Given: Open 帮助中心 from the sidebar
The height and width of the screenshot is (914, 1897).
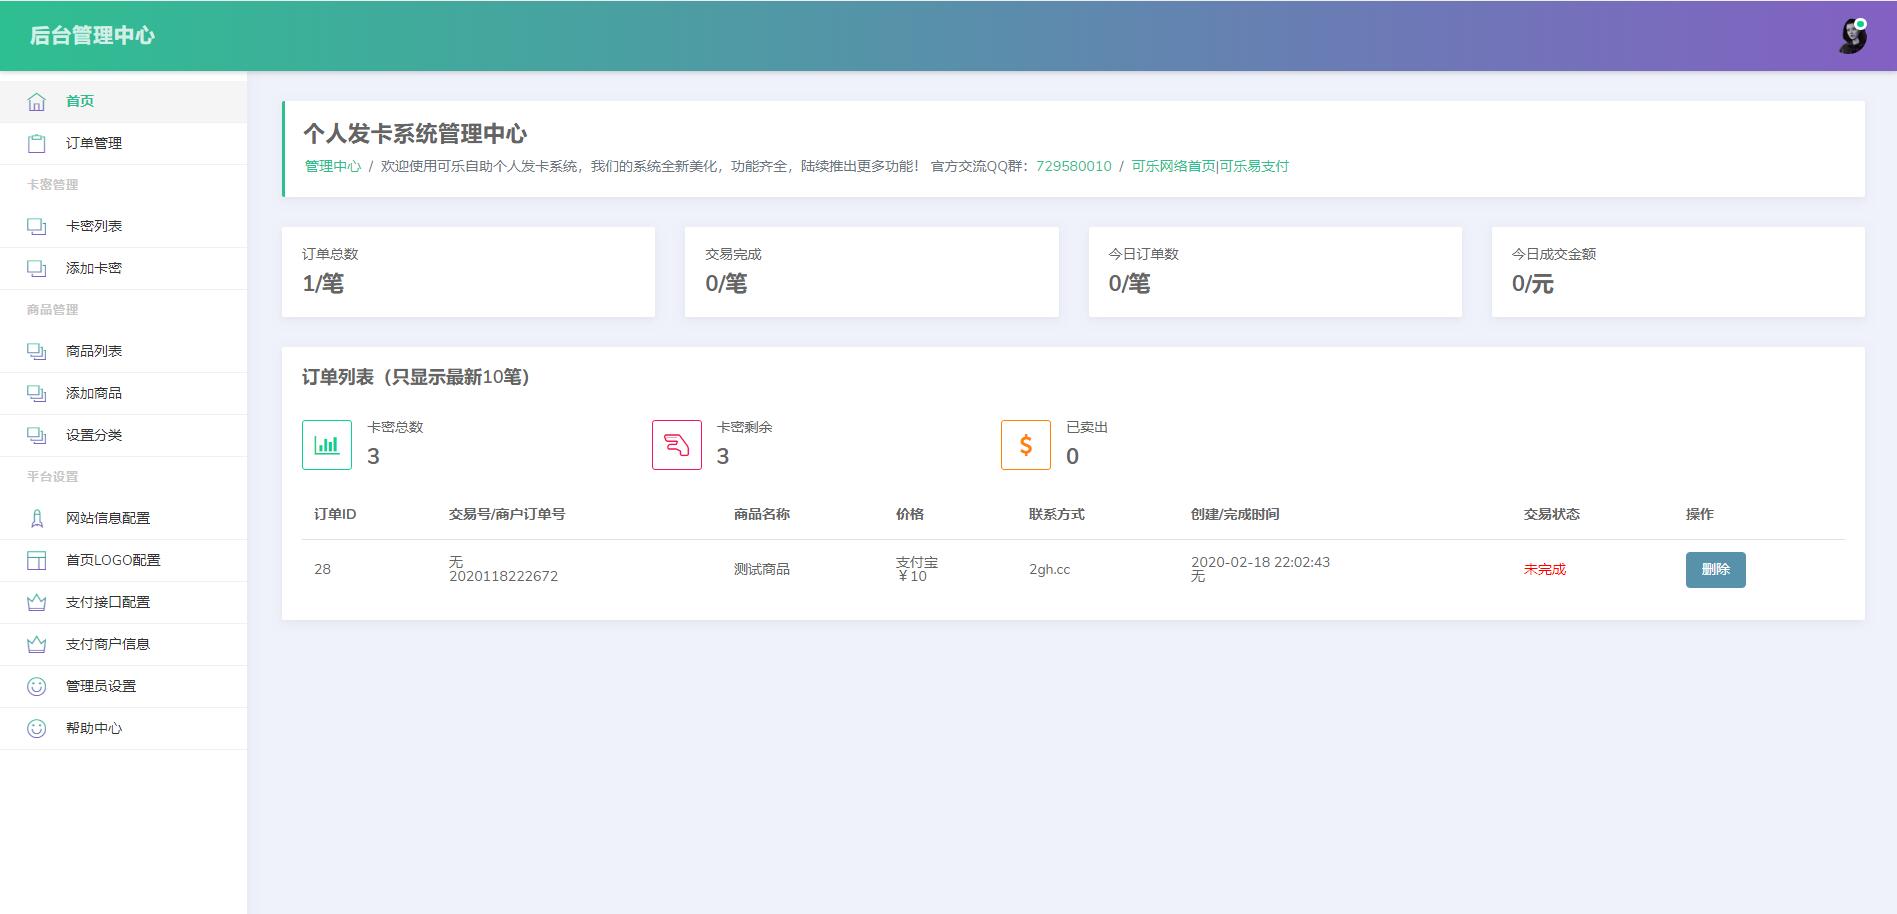Looking at the screenshot, I should click(92, 728).
